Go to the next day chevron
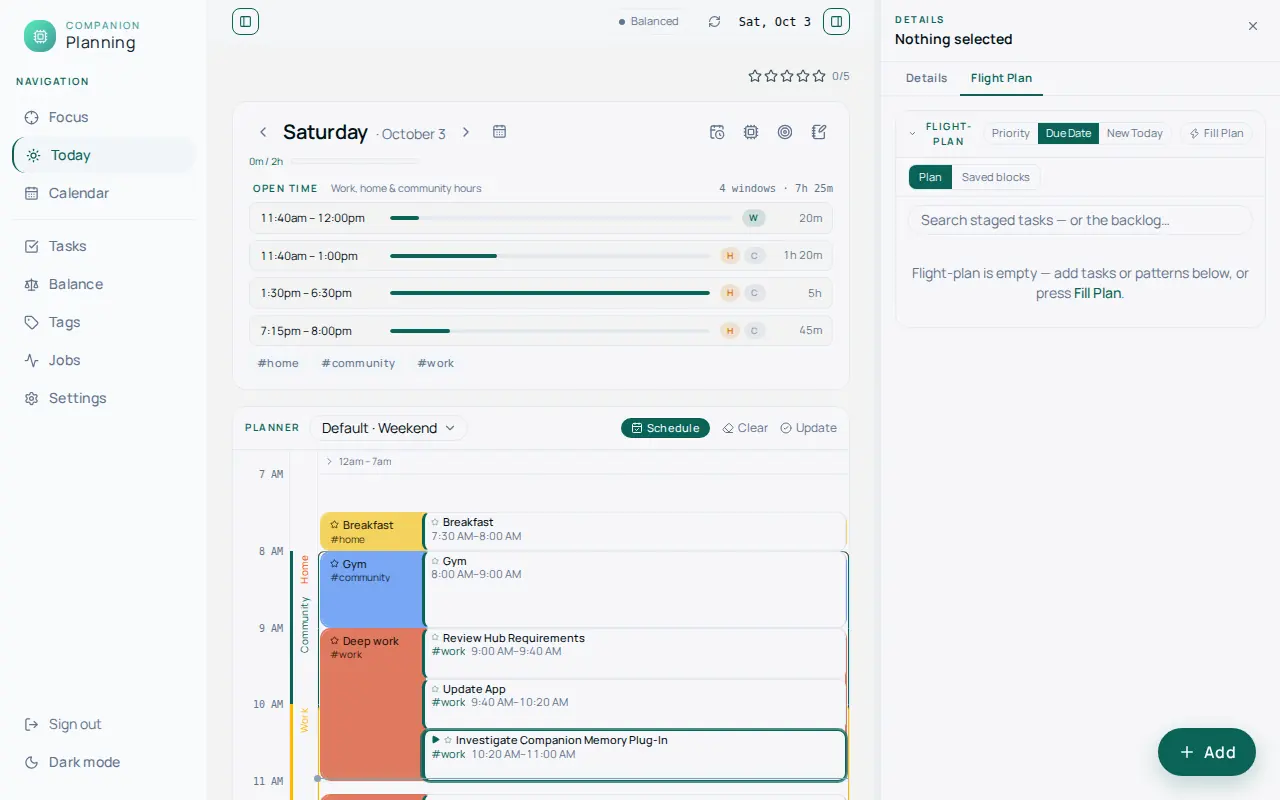1280x800 pixels. [x=466, y=132]
